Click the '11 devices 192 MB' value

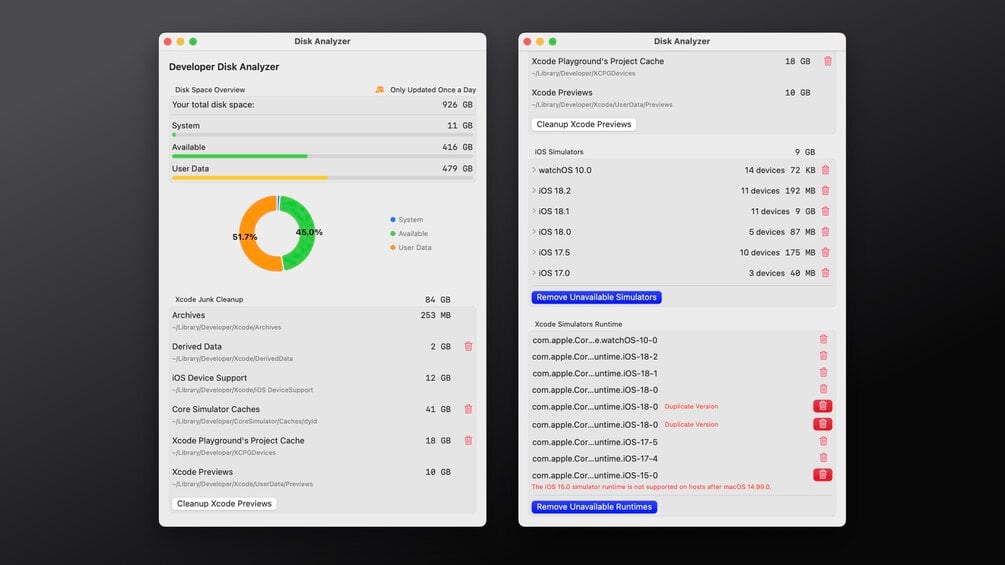click(x=778, y=191)
